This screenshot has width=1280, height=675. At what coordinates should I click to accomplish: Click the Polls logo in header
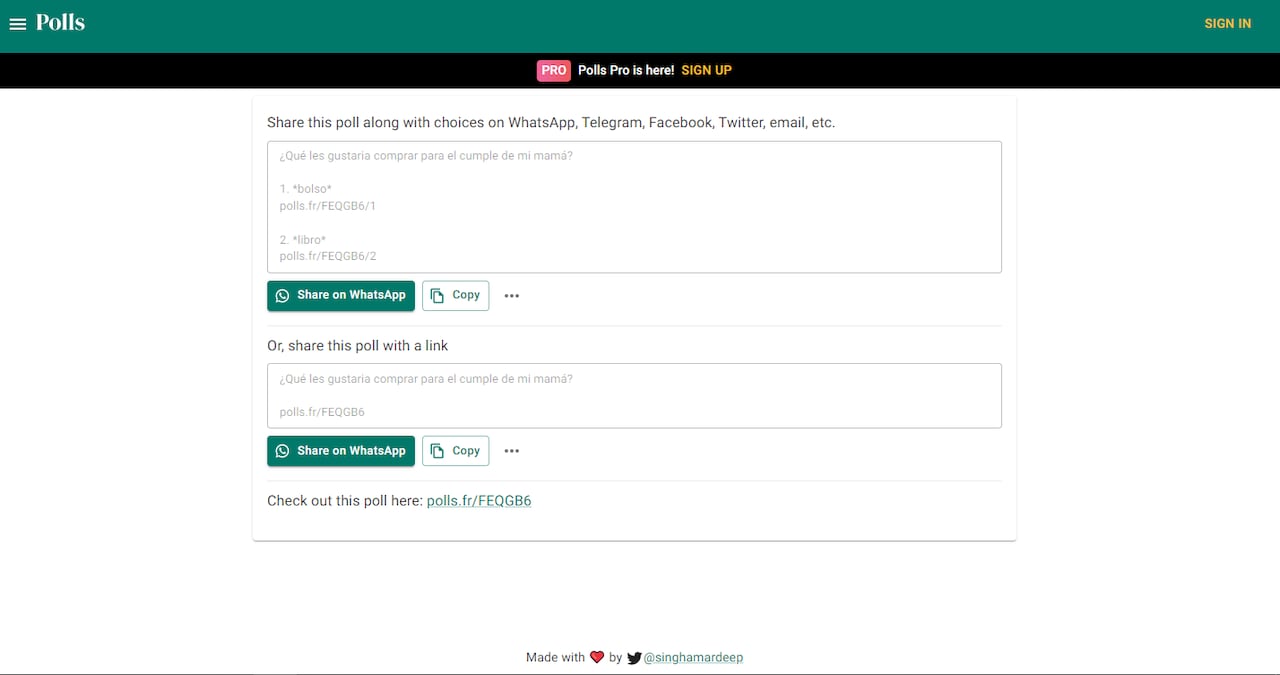[x=61, y=23]
